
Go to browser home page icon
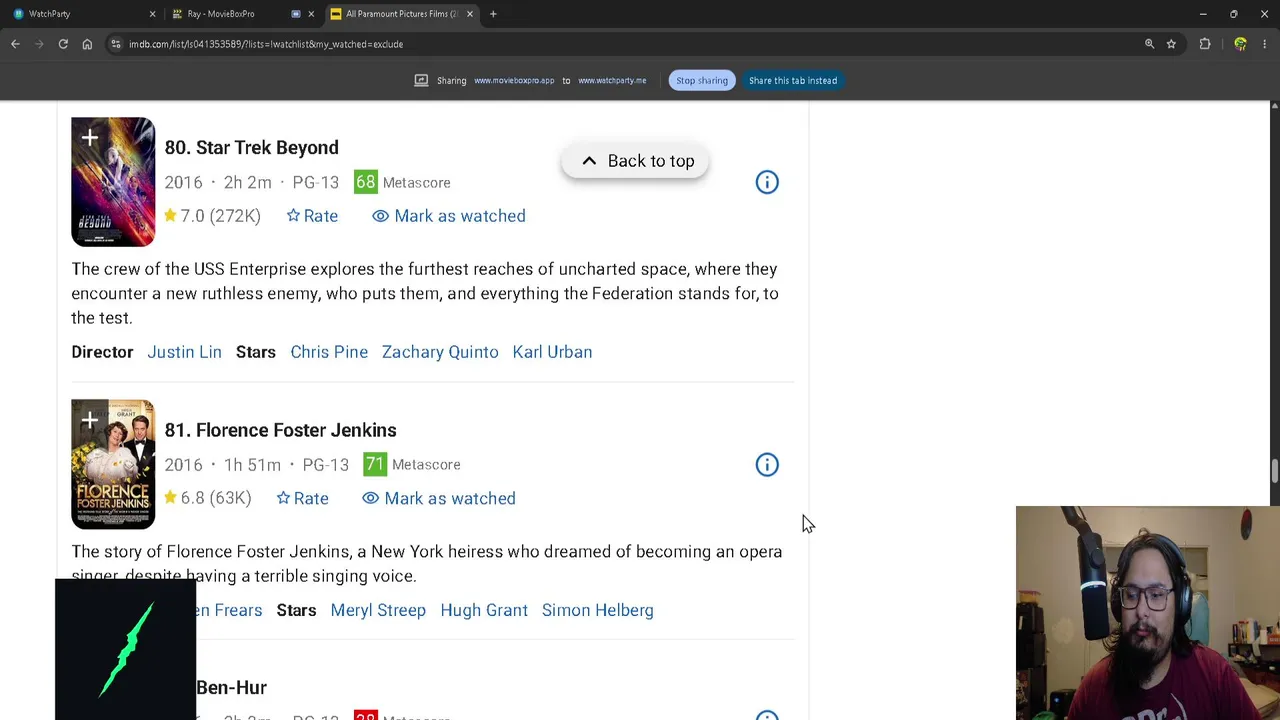point(87,44)
